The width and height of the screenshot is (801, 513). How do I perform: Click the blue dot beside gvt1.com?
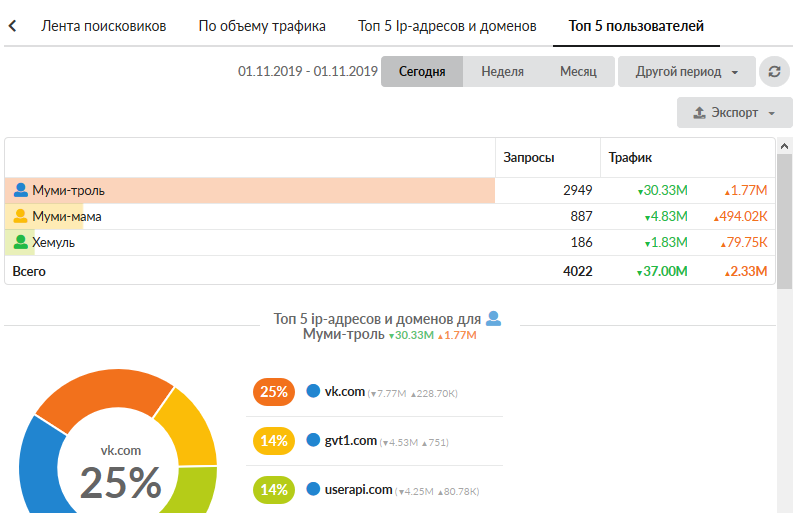coord(313,440)
